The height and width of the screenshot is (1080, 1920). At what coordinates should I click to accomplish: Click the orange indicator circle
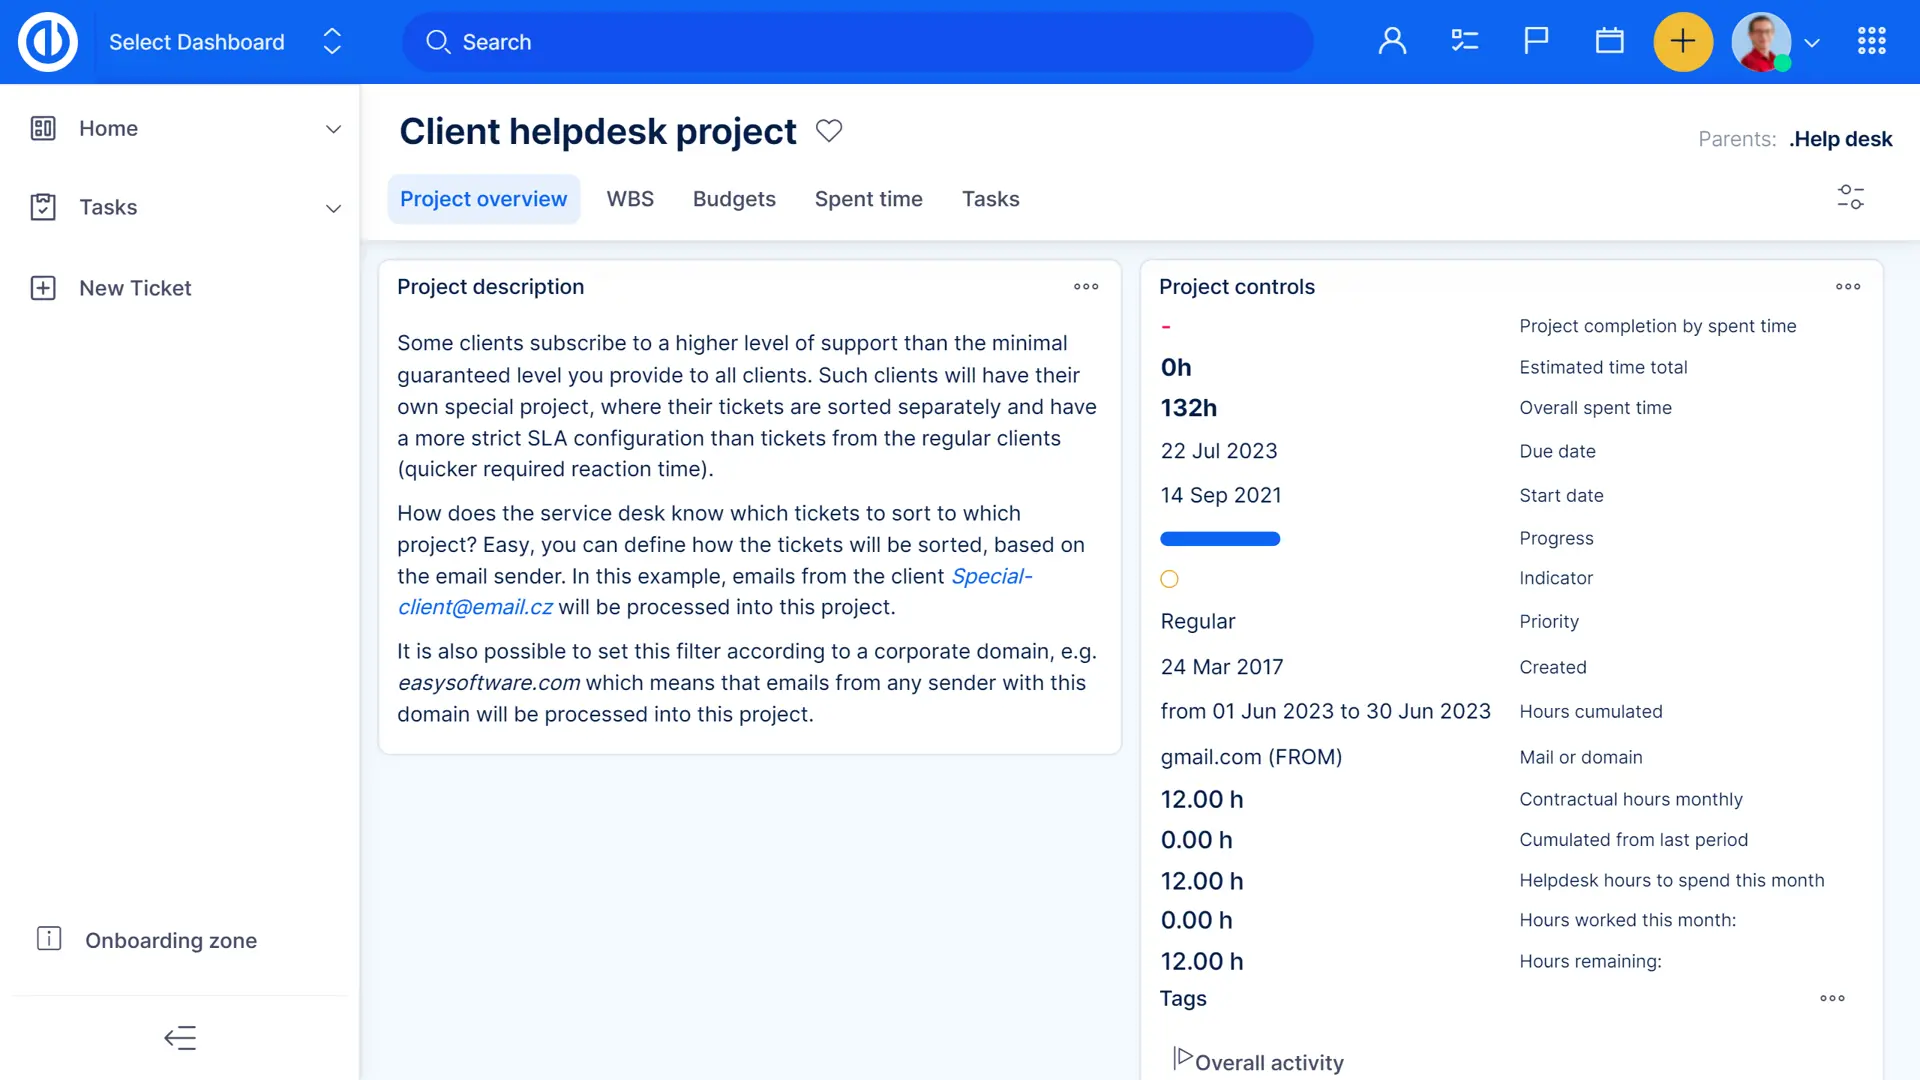pos(1169,579)
